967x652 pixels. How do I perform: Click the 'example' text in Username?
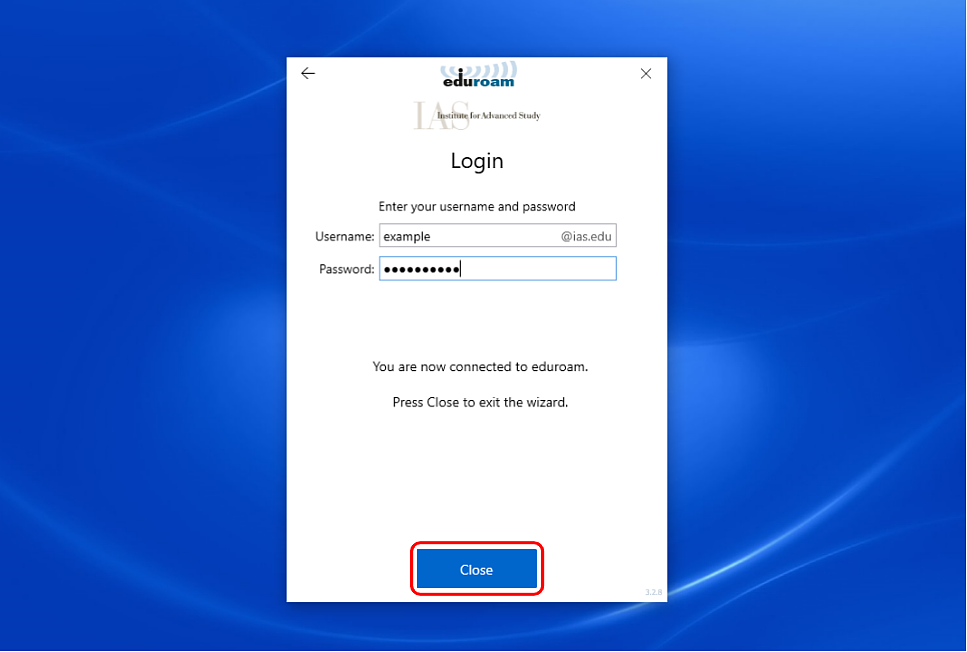point(406,237)
